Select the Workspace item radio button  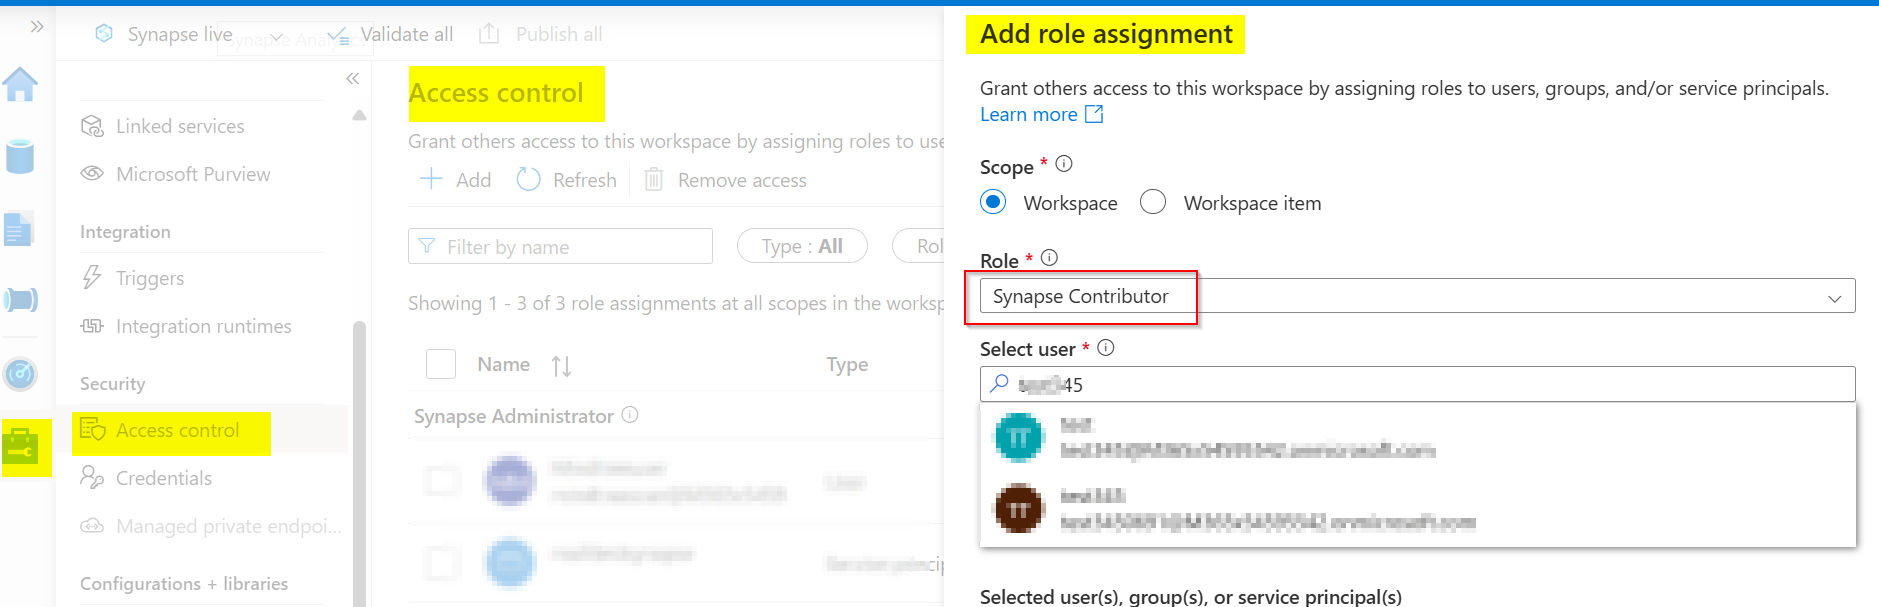coord(1153,202)
